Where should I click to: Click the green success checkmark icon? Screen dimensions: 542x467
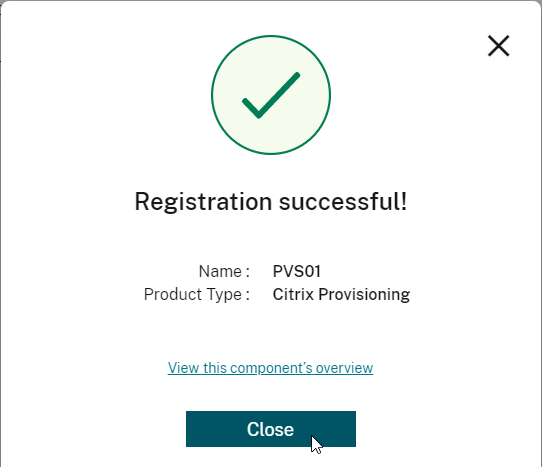(x=271, y=95)
